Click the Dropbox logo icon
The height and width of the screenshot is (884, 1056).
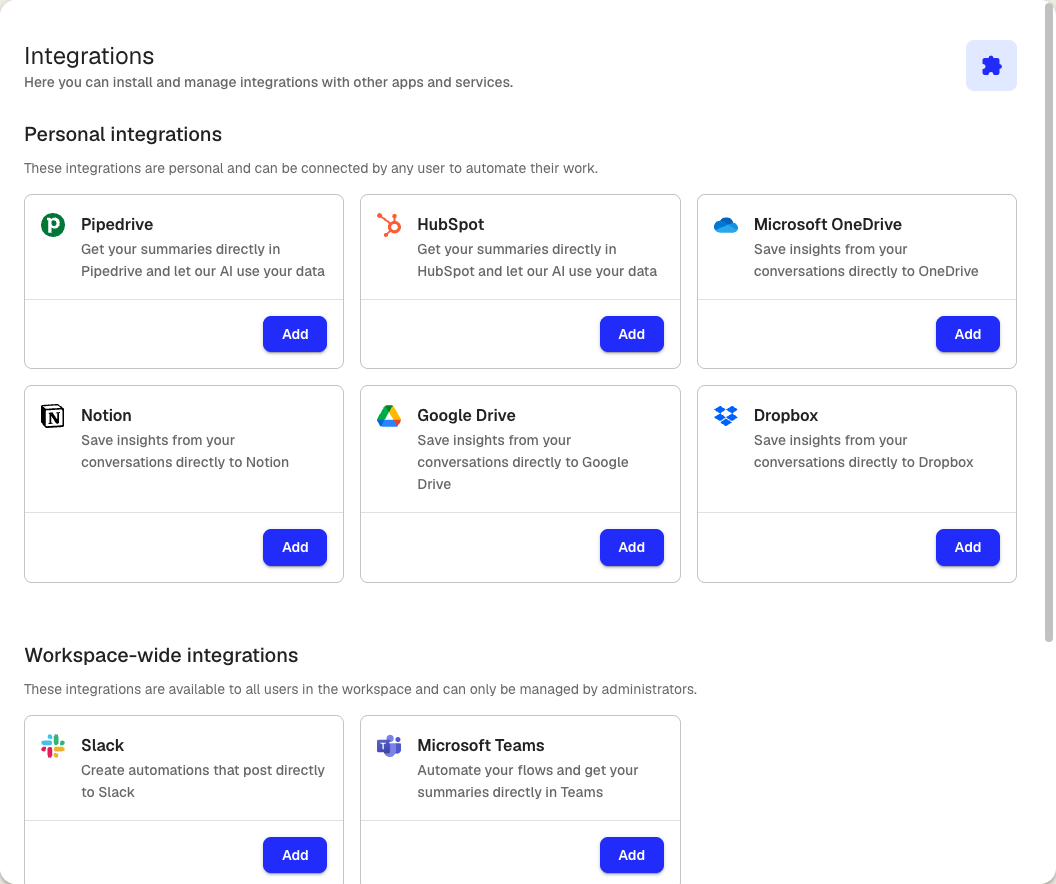tap(725, 415)
